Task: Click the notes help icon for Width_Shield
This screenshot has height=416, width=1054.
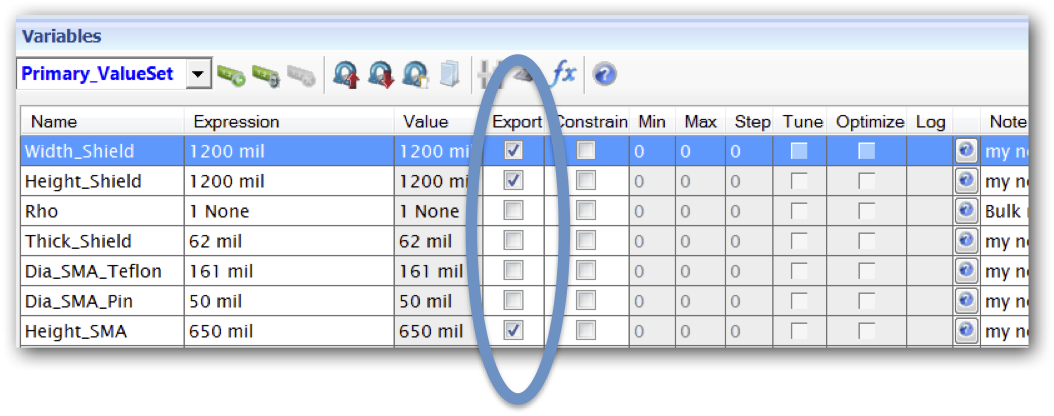Action: [966, 151]
